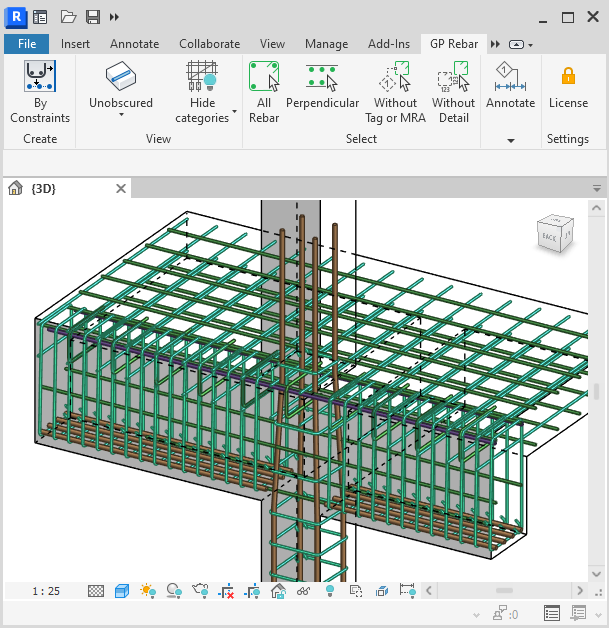This screenshot has width=609, height=628.
Task: Click the Hide categories tool
Action: [202, 92]
